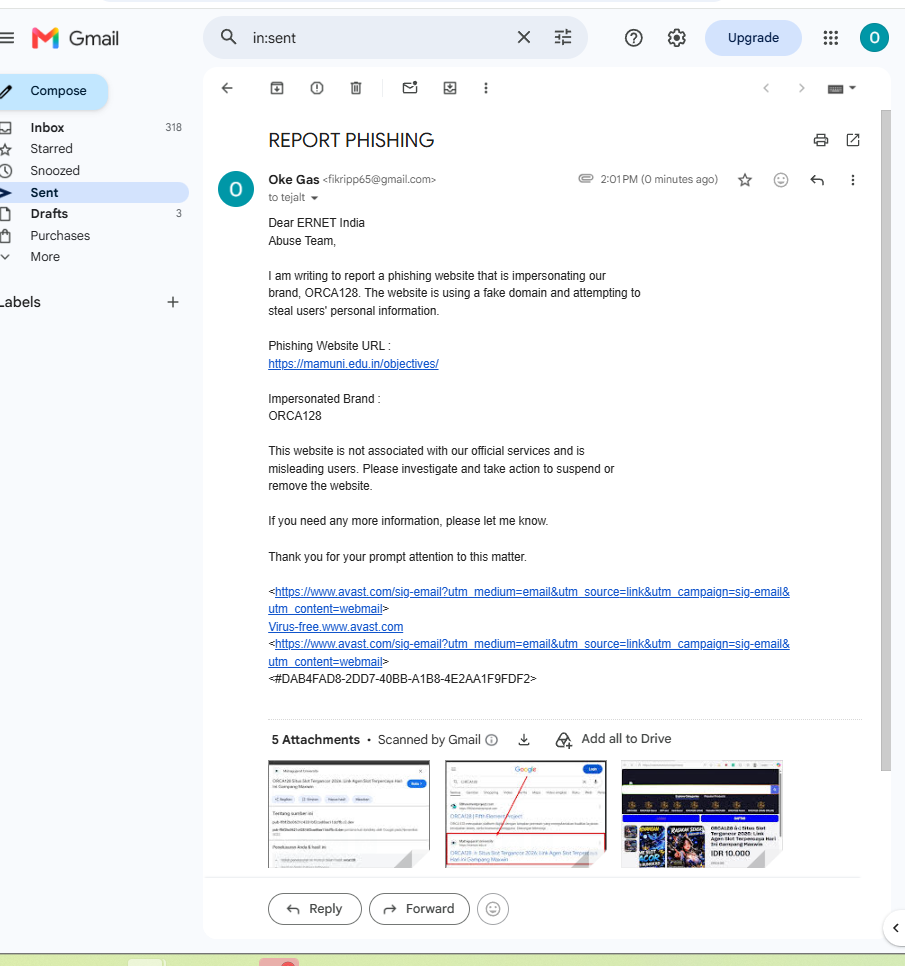Click the Compose button

point(54,91)
